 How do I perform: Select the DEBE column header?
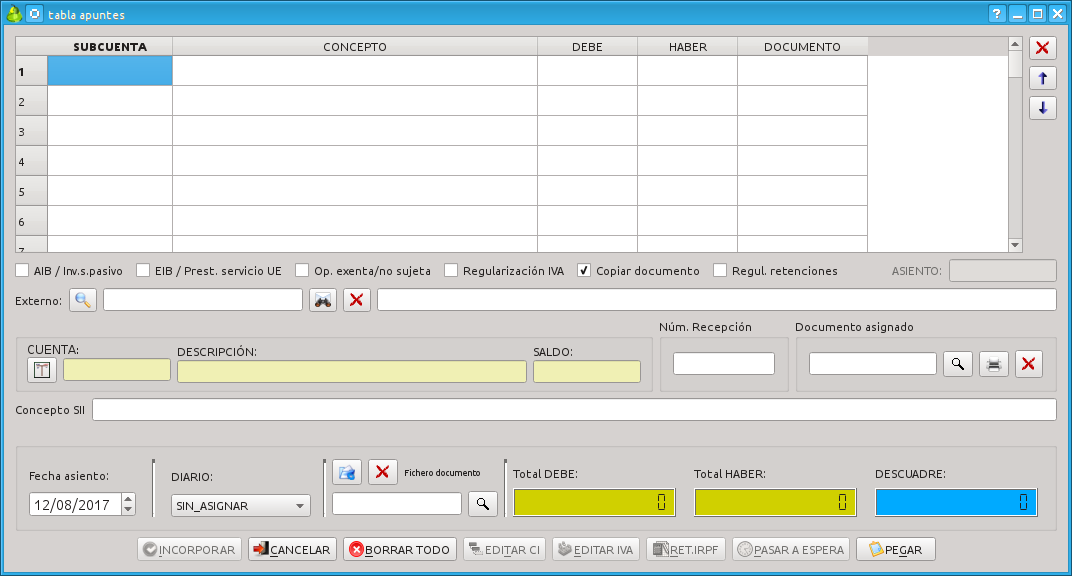tap(587, 46)
